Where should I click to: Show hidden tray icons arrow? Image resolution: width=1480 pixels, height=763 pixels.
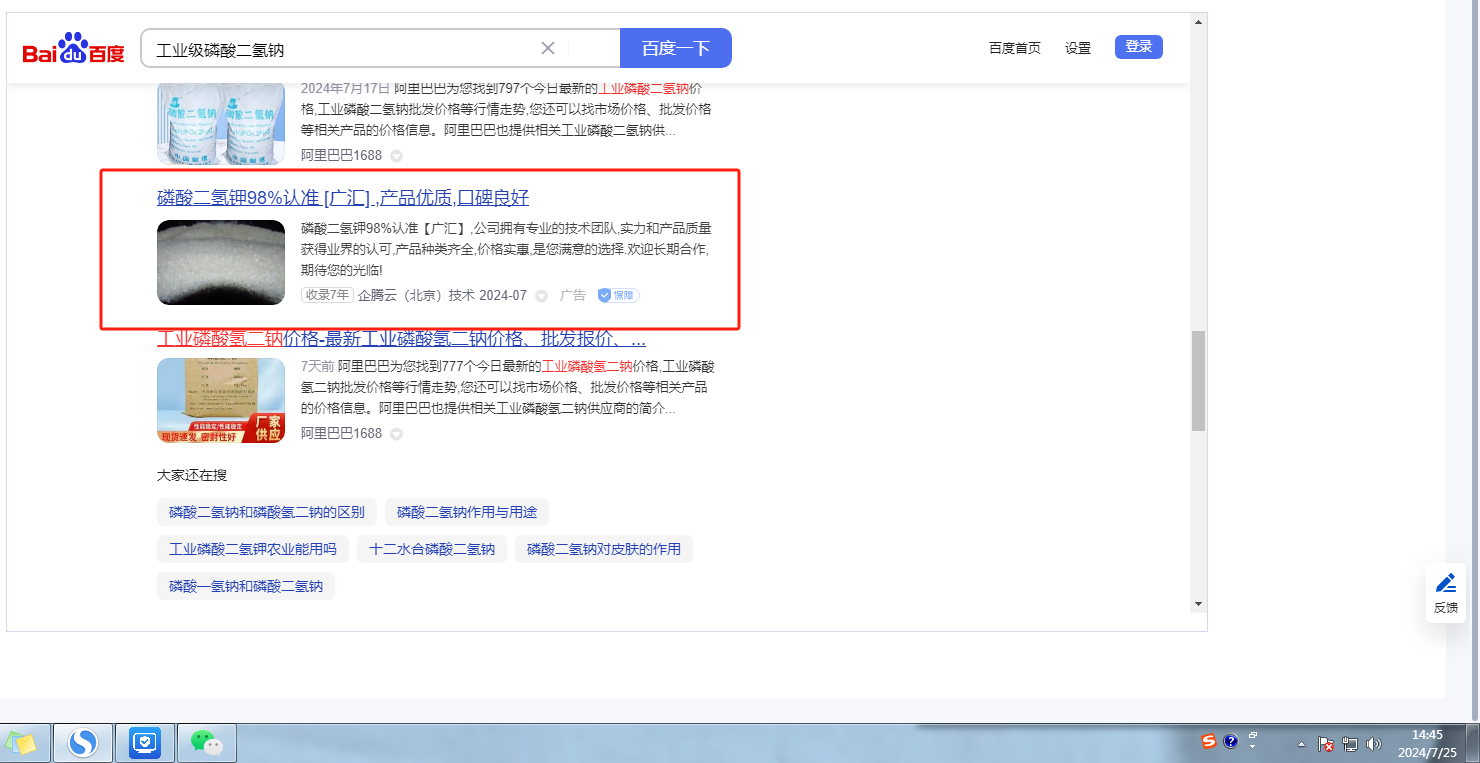(x=1301, y=745)
